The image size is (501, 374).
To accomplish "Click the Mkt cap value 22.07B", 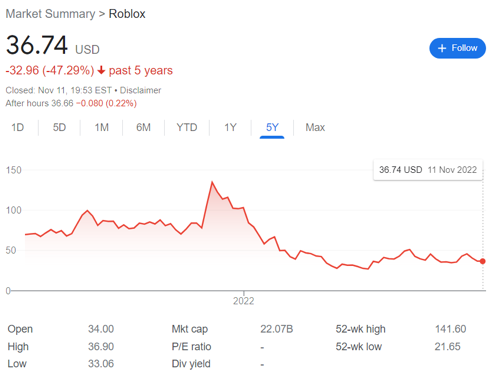I will point(276,329).
